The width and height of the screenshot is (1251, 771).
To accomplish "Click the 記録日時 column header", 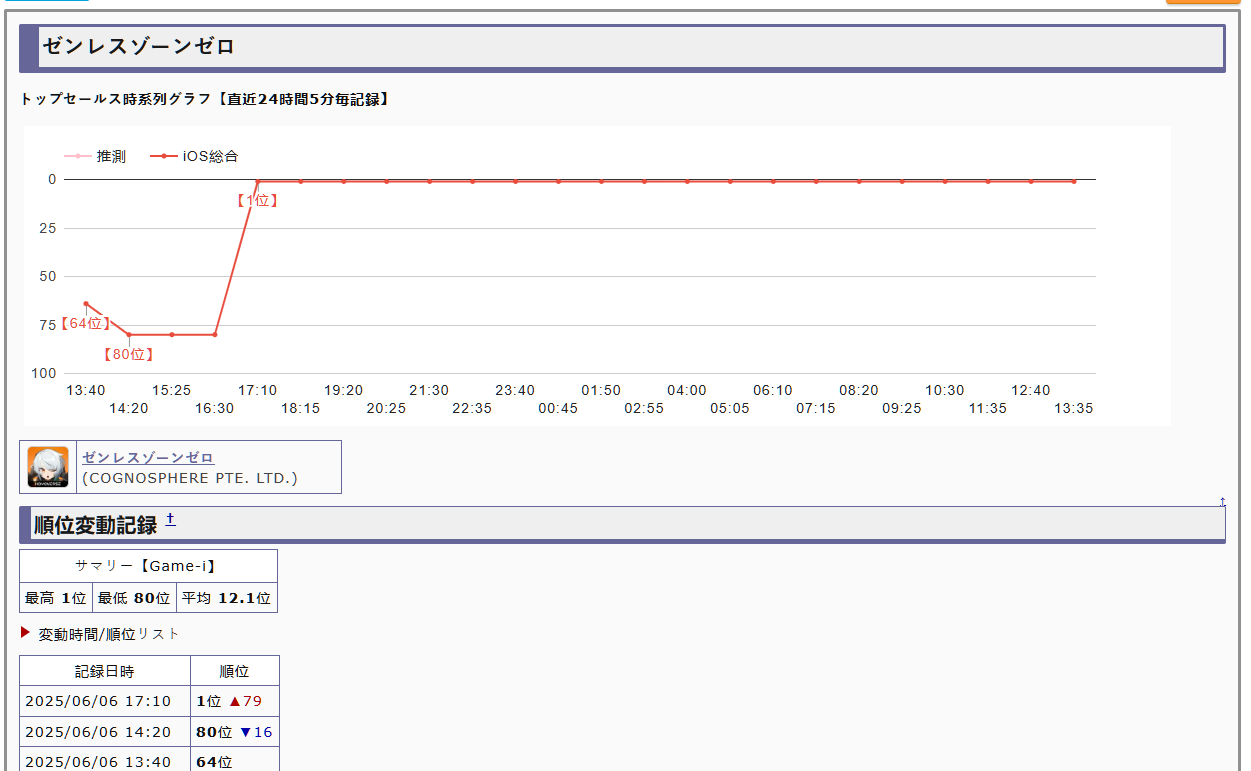I will tap(105, 671).
